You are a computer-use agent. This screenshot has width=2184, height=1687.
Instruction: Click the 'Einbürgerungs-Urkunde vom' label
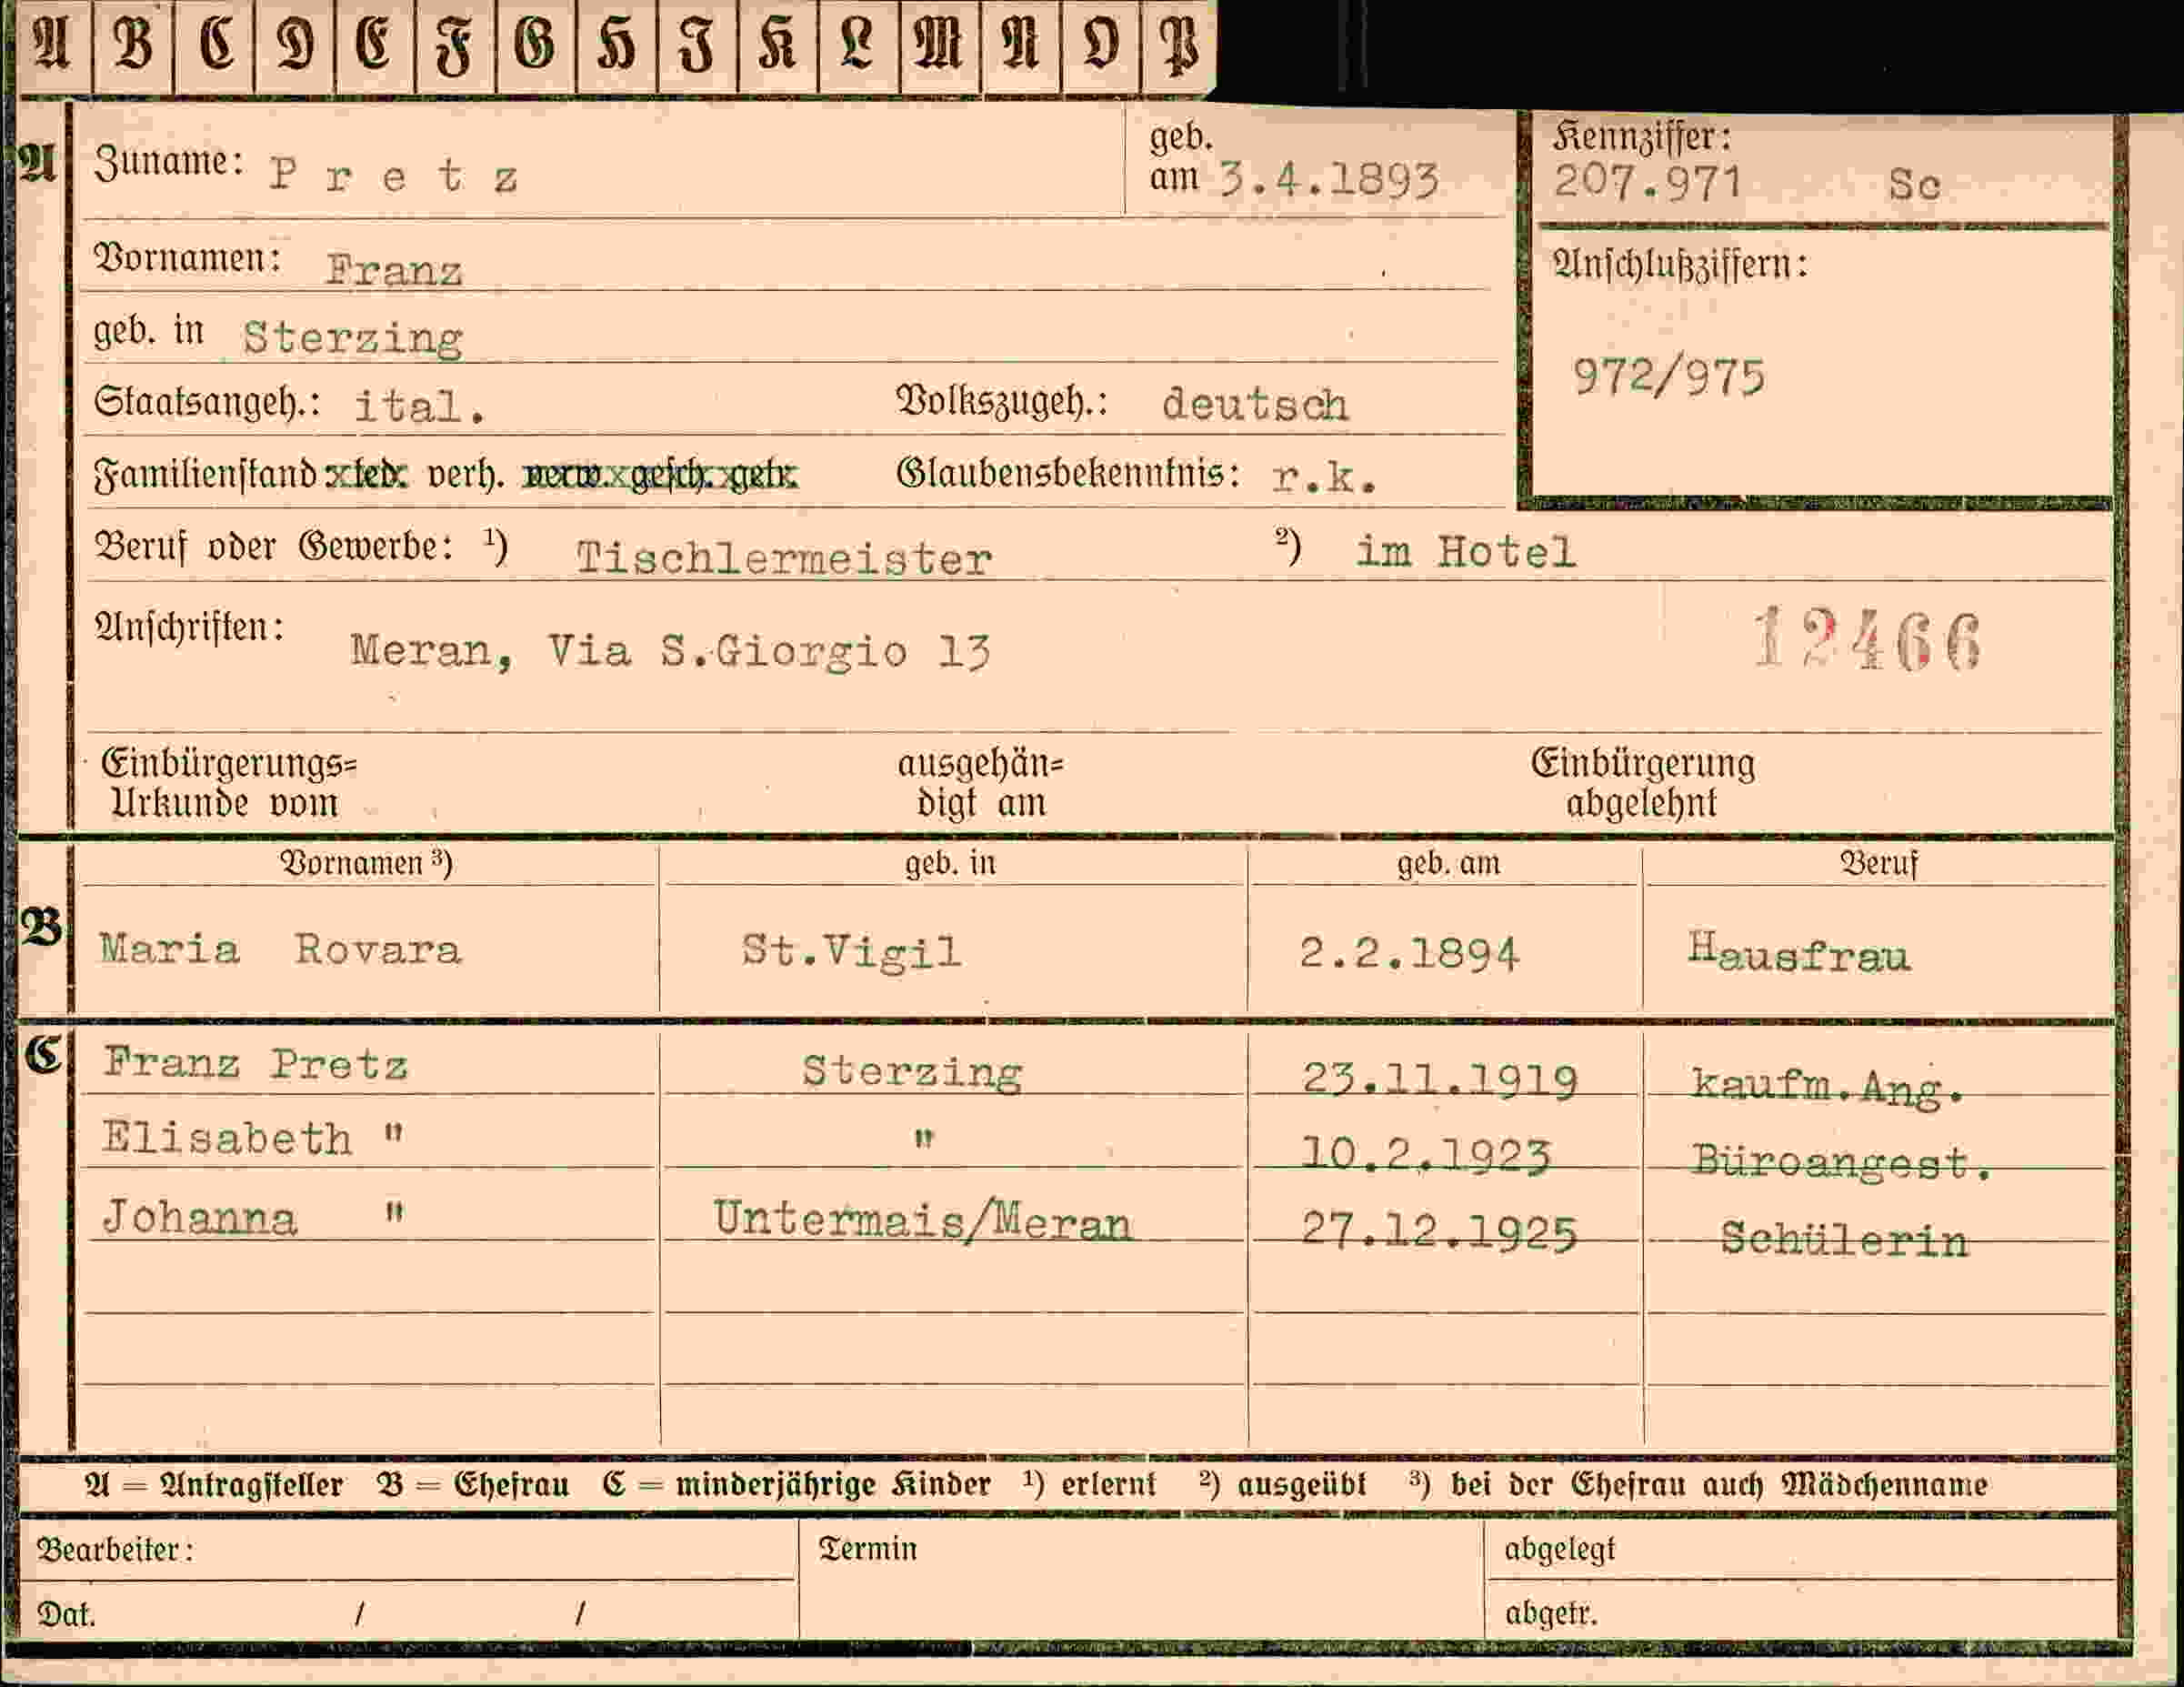coord(228,783)
